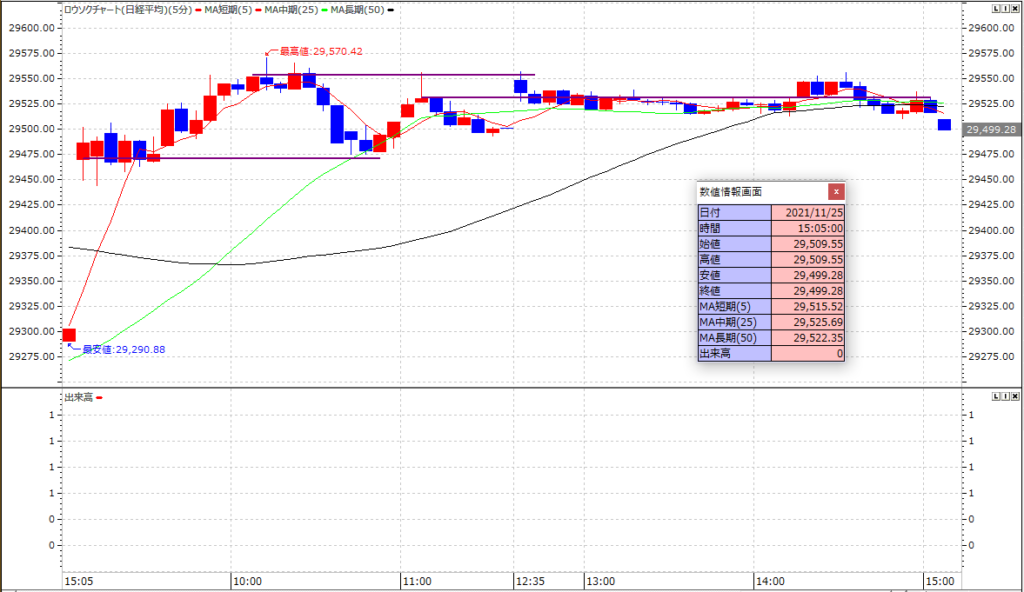This screenshot has height=592, width=1024.
Task: Select the MA長期(50) value 29,522.35
Action: tap(808, 338)
